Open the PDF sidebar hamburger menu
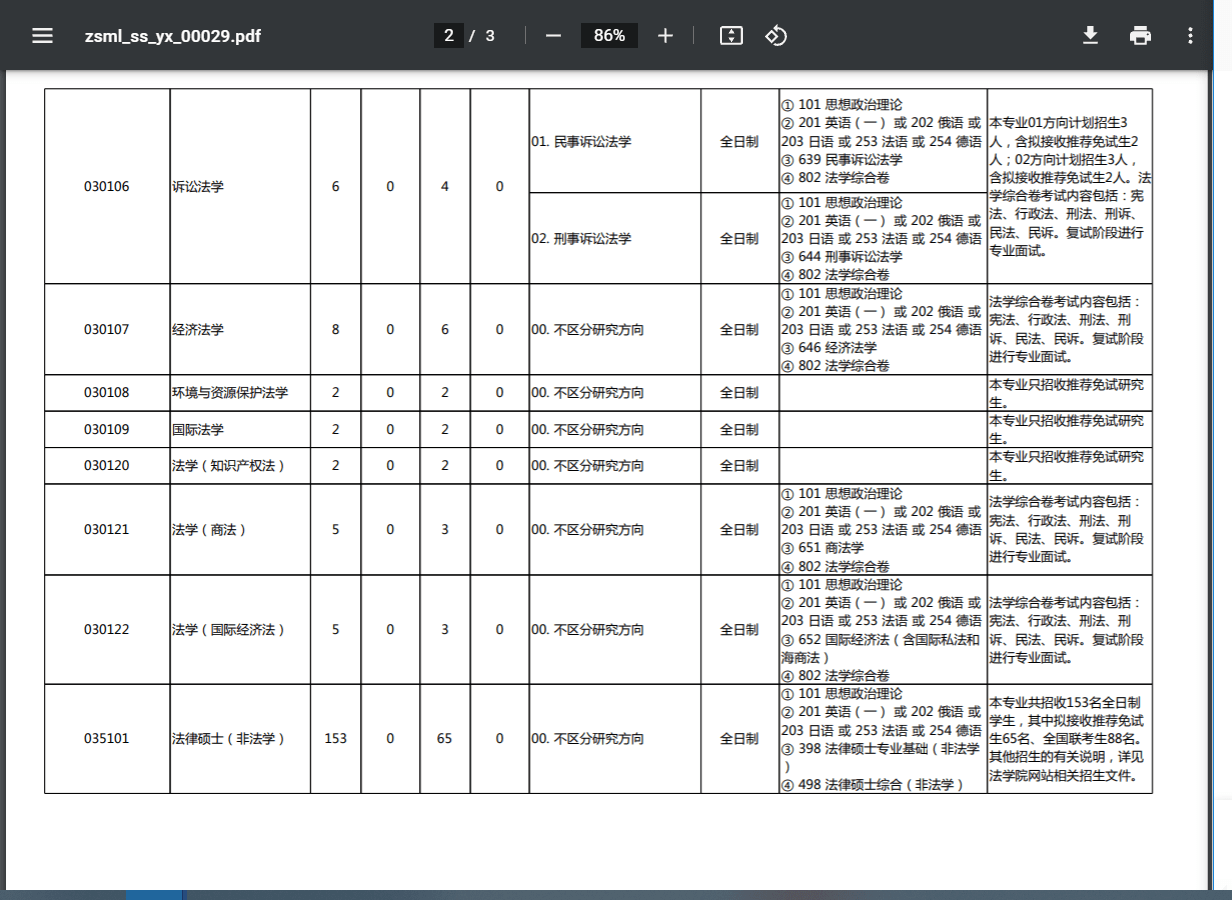 [42, 36]
